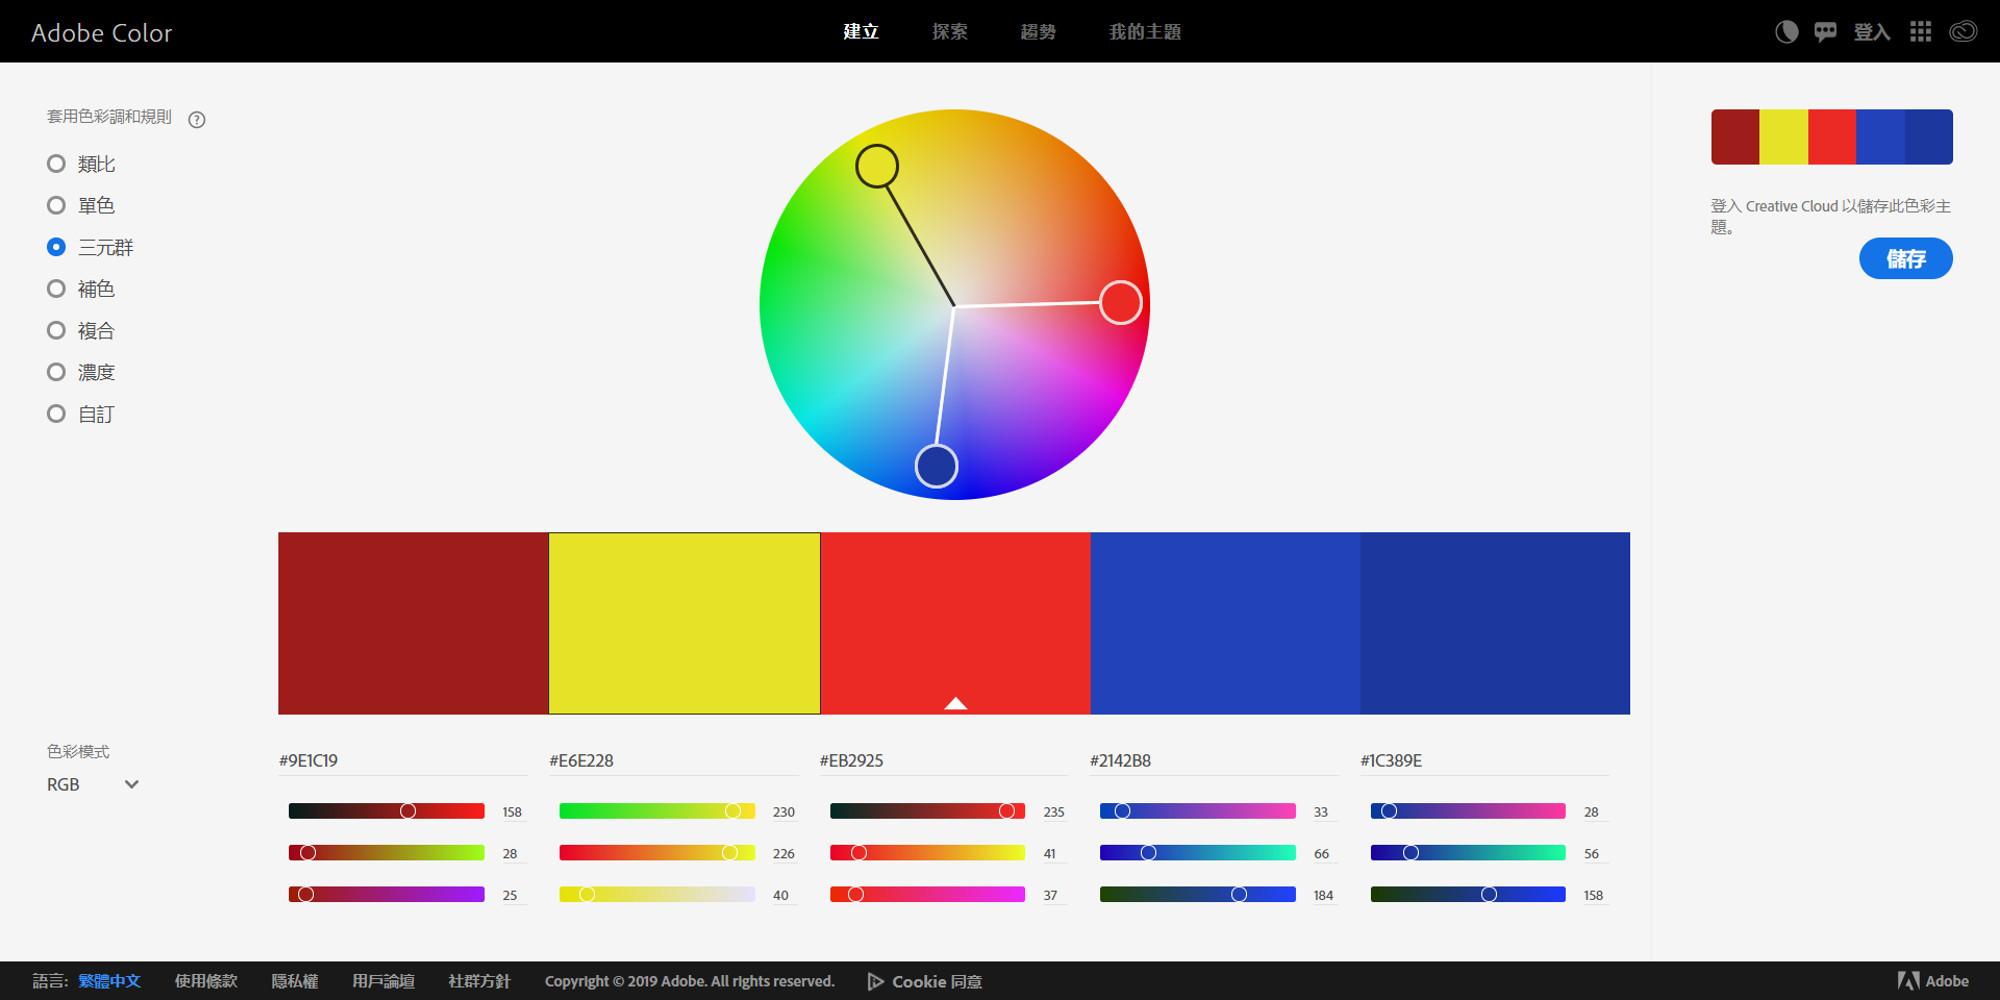Screen dimensions: 2000x1000
Task: Select the yellow #E6E228 color swatch
Action: point(684,623)
